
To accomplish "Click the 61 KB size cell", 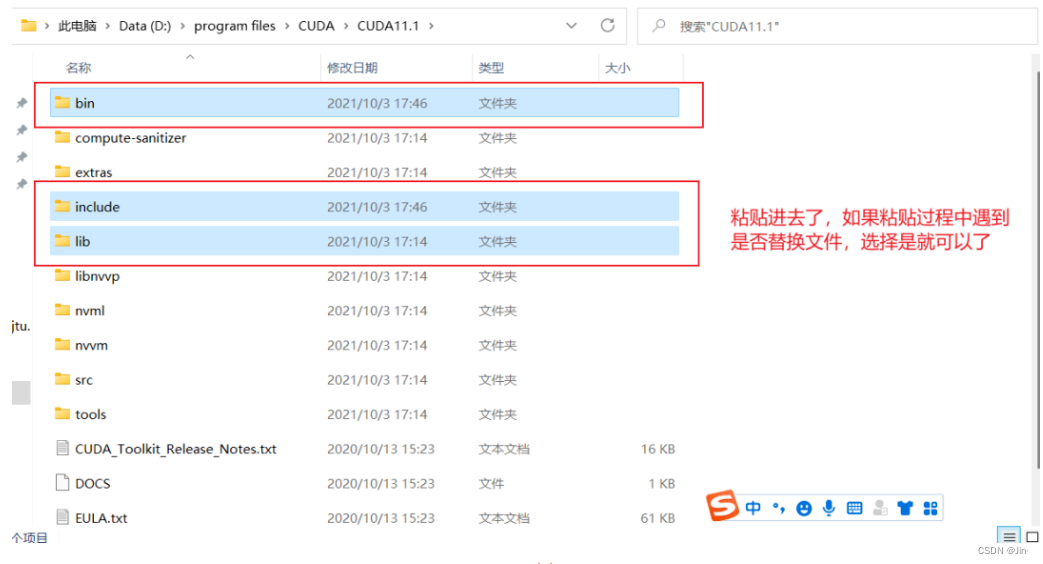I will click(x=658, y=518).
